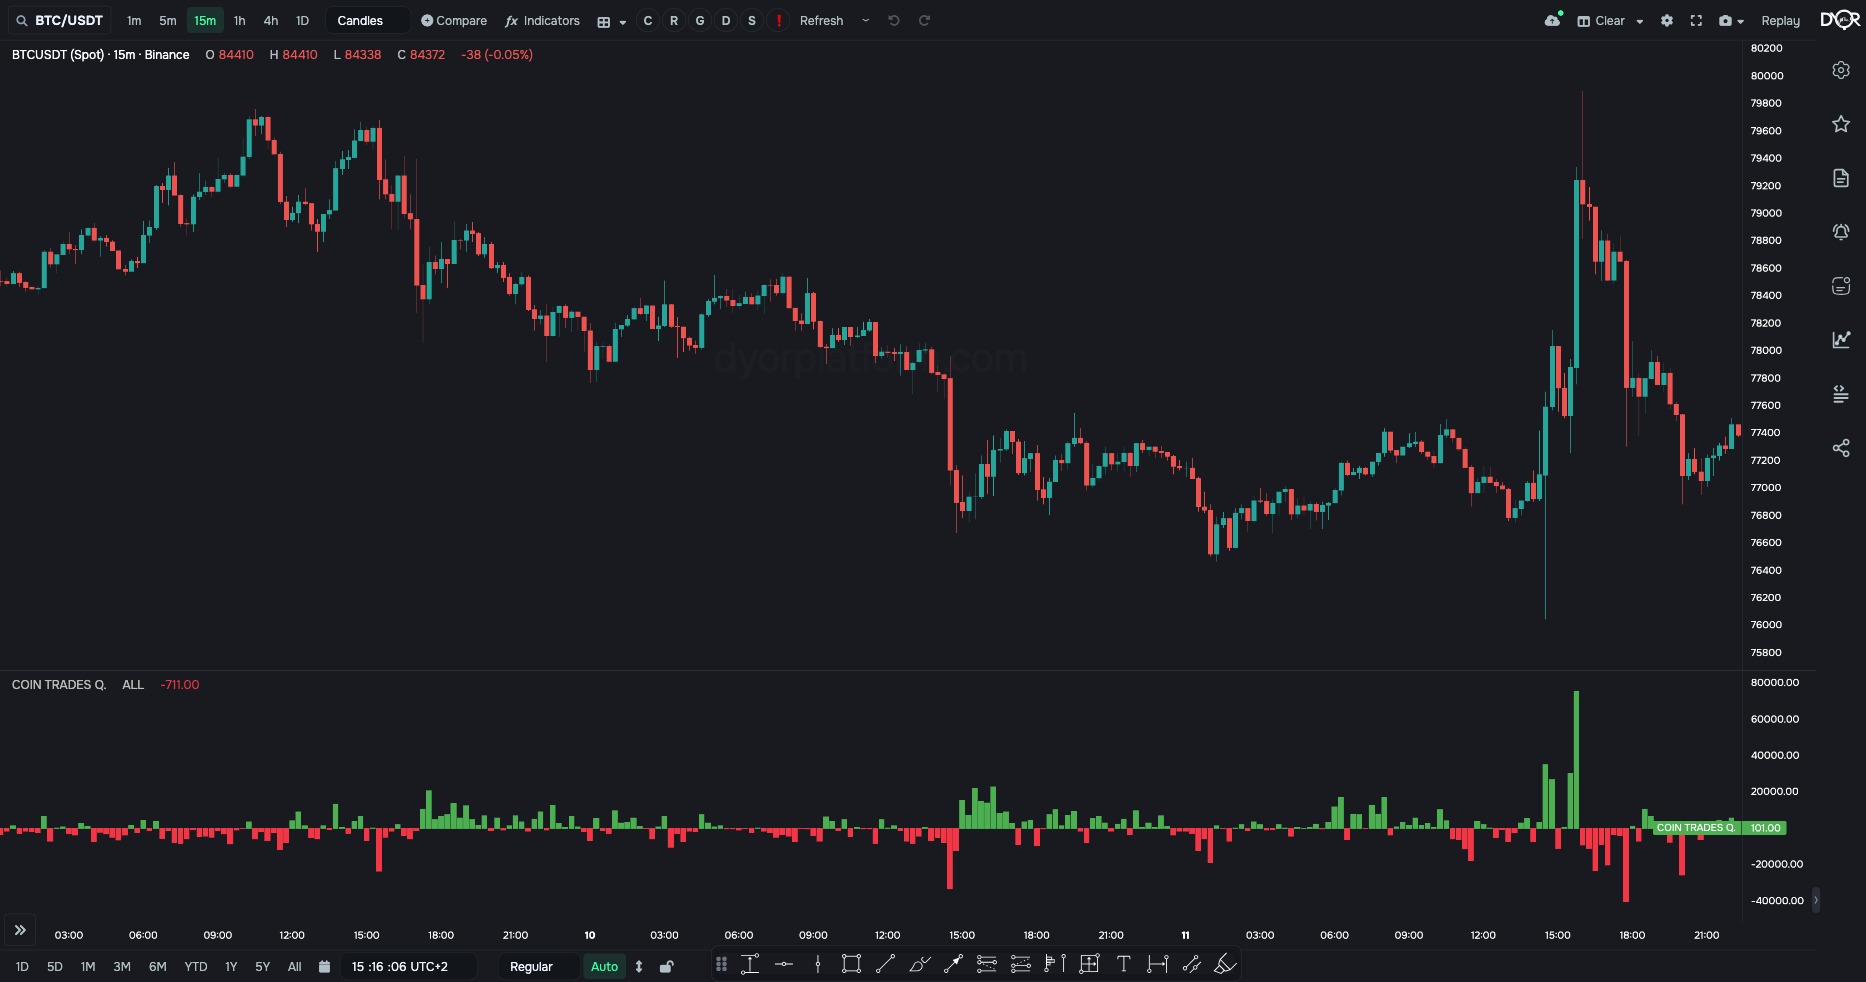The height and width of the screenshot is (982, 1866).
Task: Select the arrow line tool
Action: tap(954, 965)
